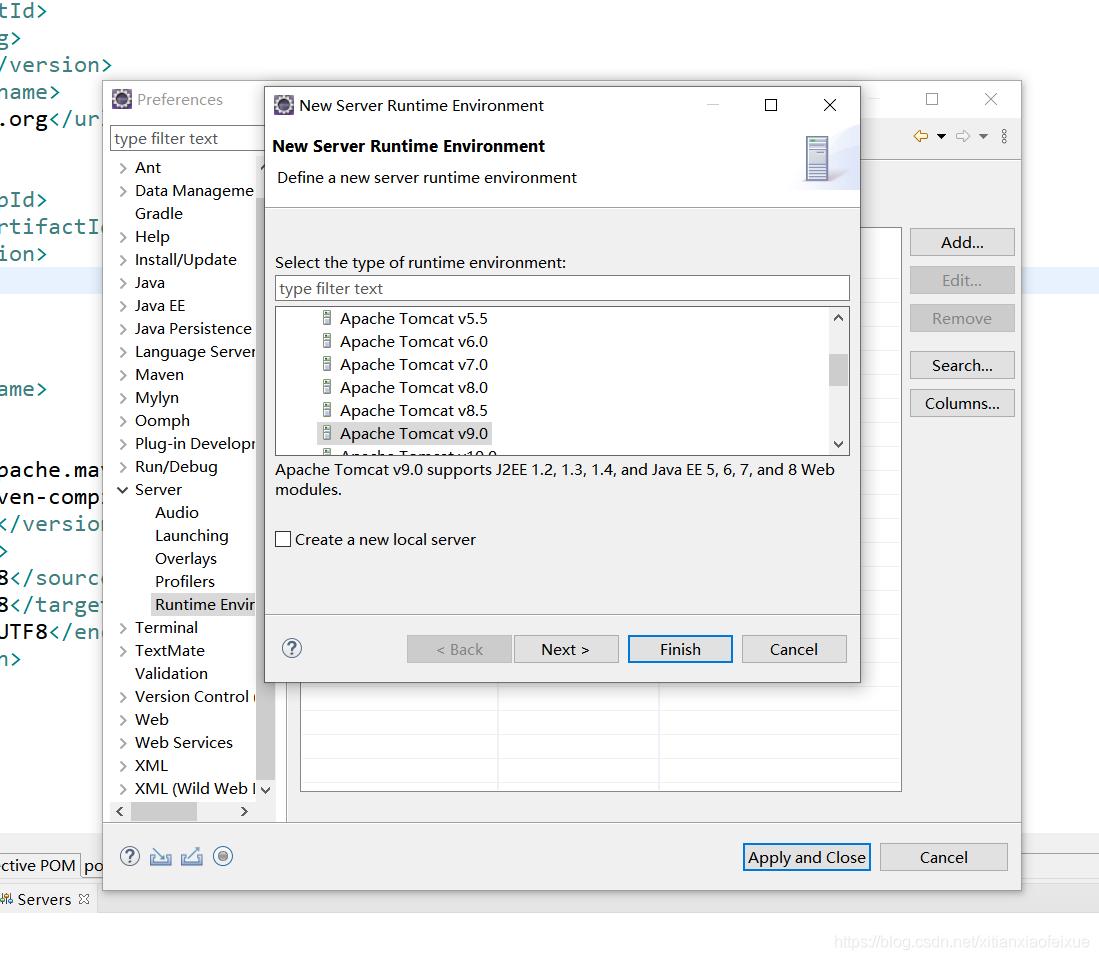The height and width of the screenshot is (960, 1099).
Task: Expand the Run/Debug preferences node
Action: (123, 467)
